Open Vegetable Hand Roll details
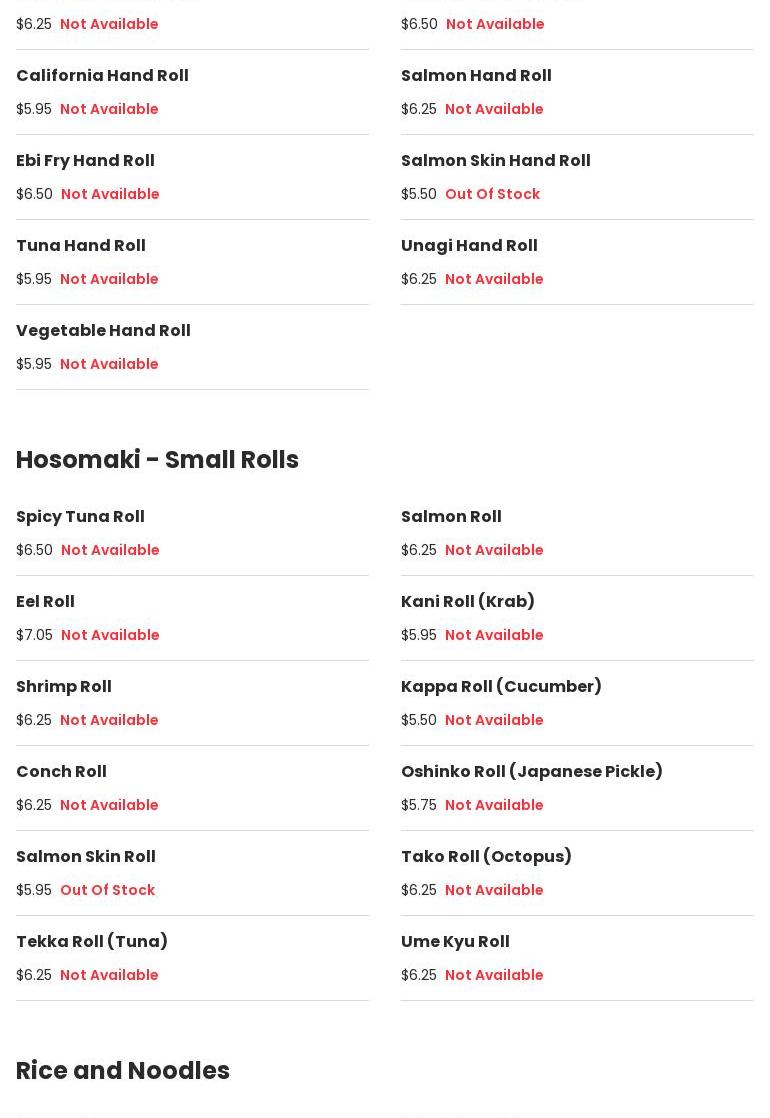The image size is (770, 1118). (x=103, y=331)
